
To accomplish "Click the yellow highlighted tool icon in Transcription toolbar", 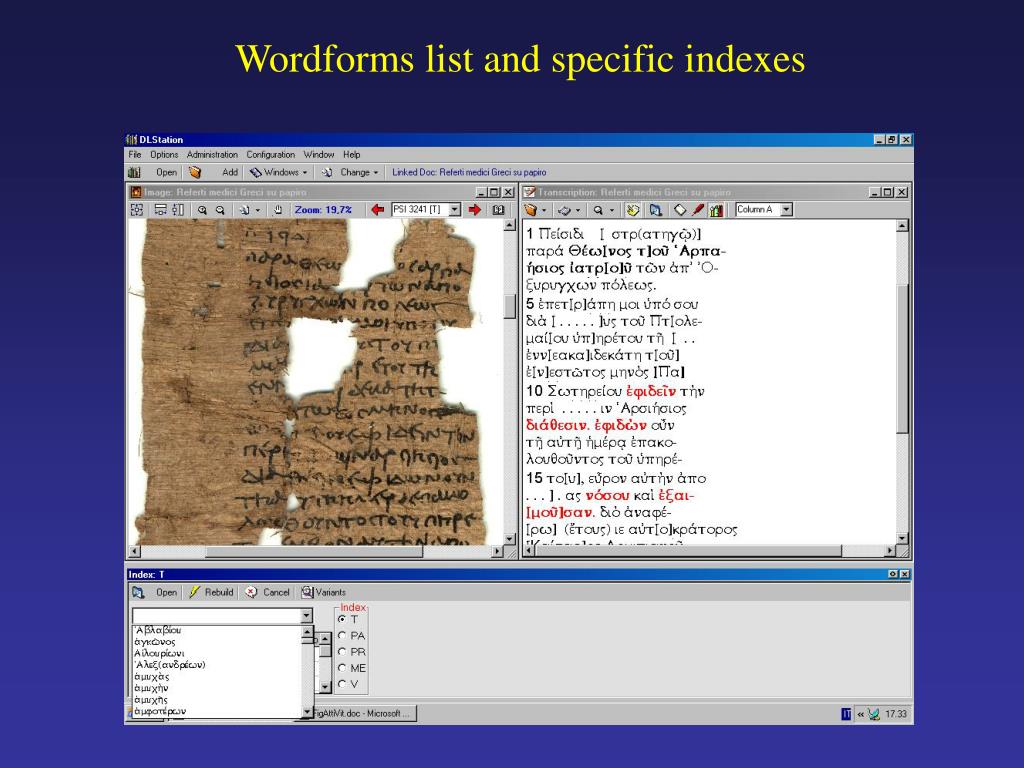I will coord(632,210).
